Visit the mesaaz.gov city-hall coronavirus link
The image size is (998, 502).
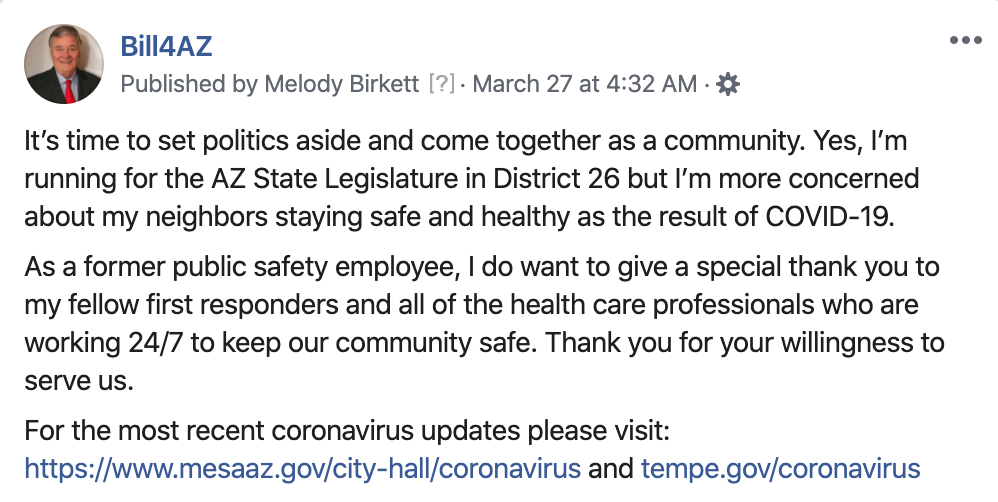302,469
